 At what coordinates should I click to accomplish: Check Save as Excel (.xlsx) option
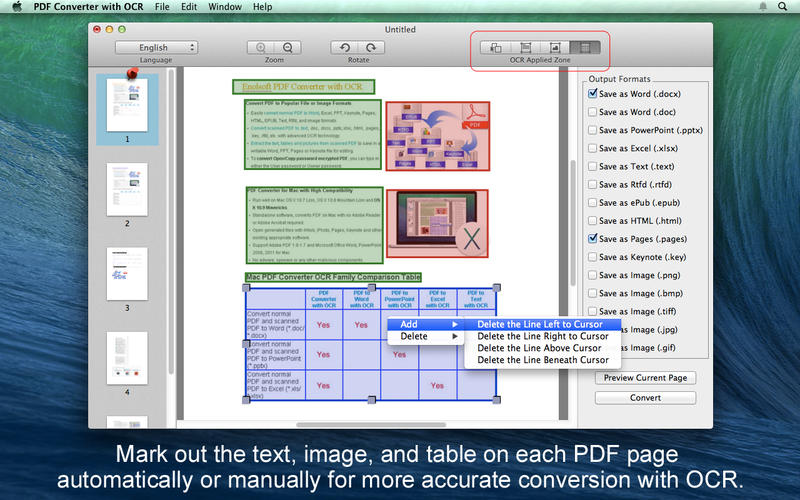(594, 148)
